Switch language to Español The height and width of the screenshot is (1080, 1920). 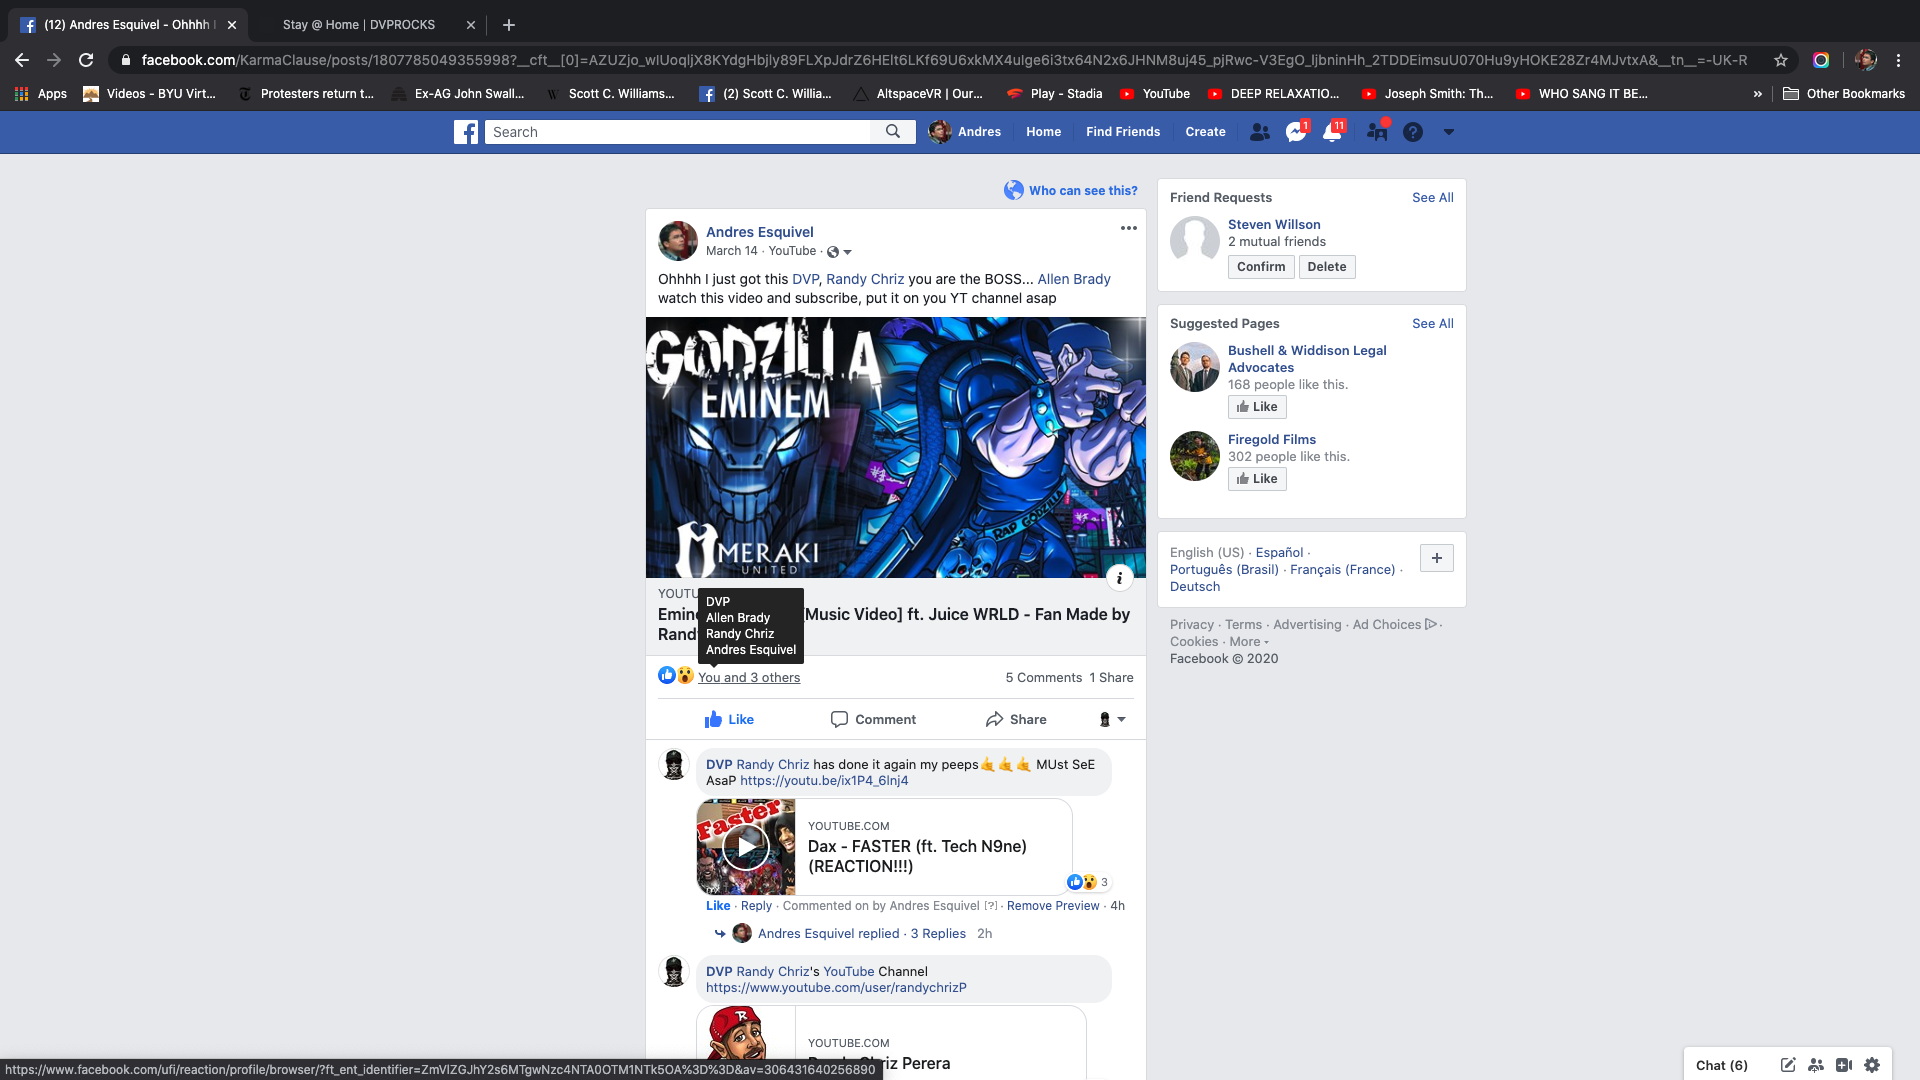coord(1279,553)
